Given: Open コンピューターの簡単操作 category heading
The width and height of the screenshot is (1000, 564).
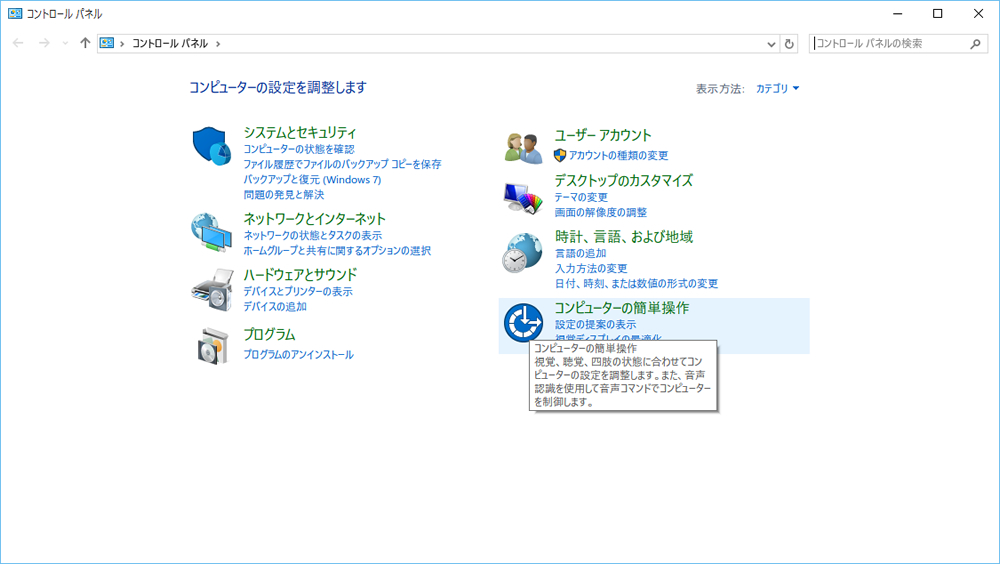Looking at the screenshot, I should tap(622, 308).
